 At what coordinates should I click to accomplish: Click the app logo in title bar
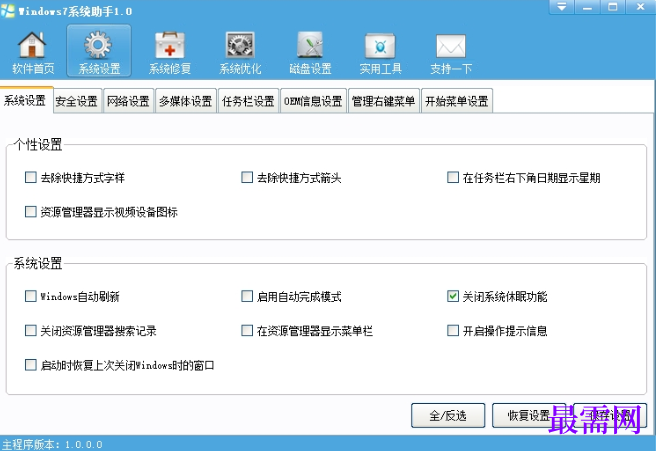pos(8,11)
